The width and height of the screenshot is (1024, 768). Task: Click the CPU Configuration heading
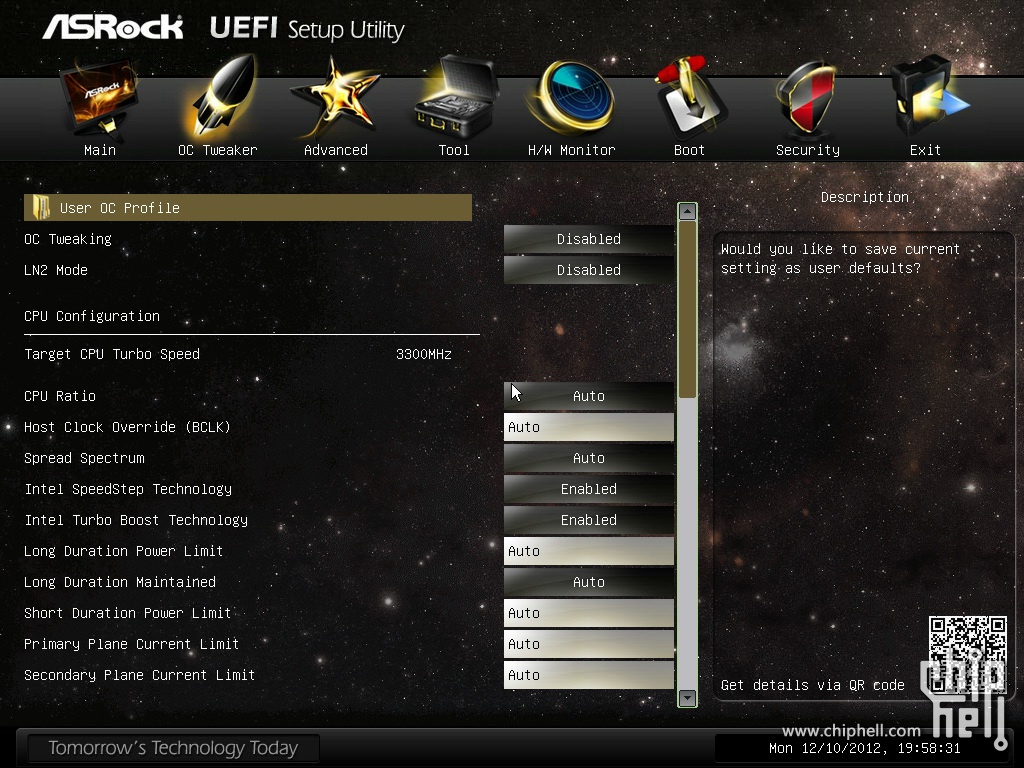click(92, 316)
